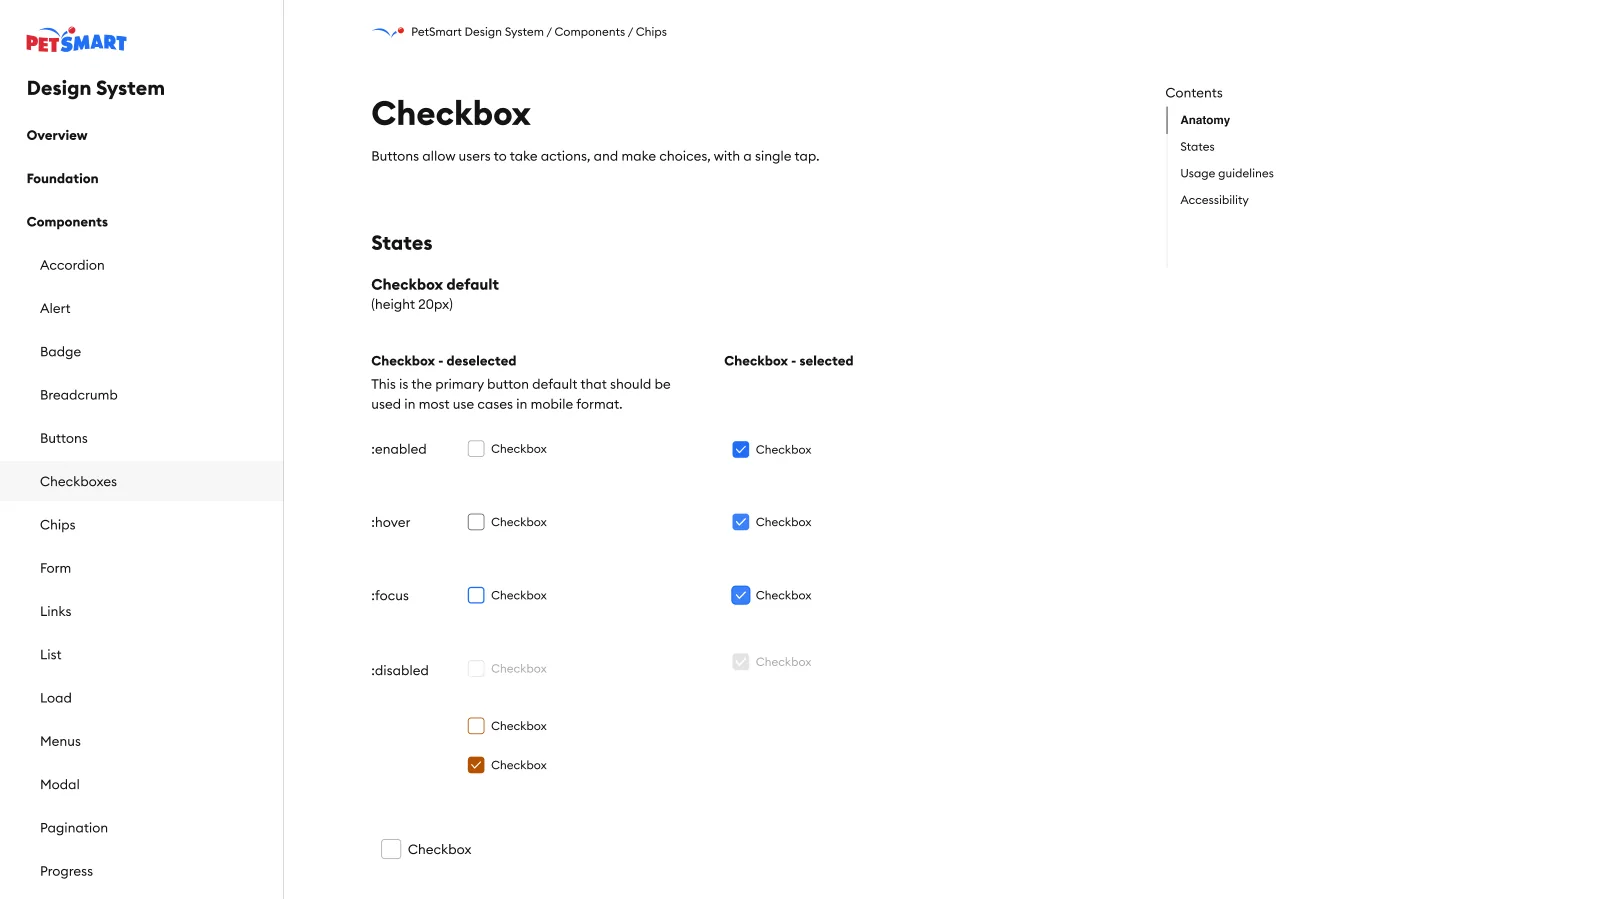Check the focus deselected checkbox
Viewport: 1599px width, 899px height.
(476, 595)
